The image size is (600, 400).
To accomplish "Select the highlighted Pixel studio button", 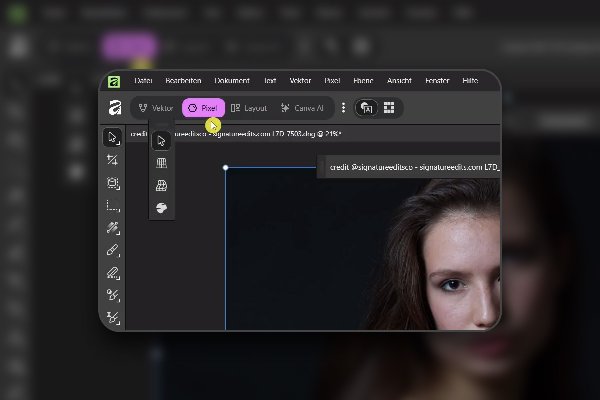I will [x=203, y=108].
